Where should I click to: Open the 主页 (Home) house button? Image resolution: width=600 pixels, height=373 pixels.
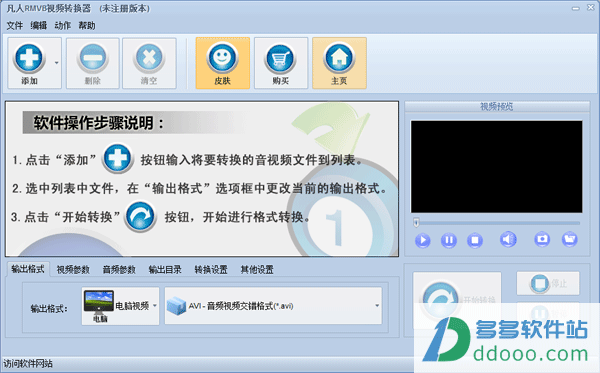coord(339,63)
